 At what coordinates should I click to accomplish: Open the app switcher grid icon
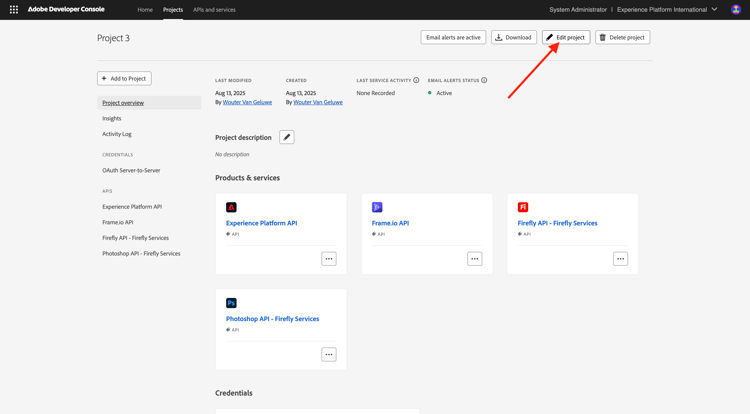pos(14,10)
